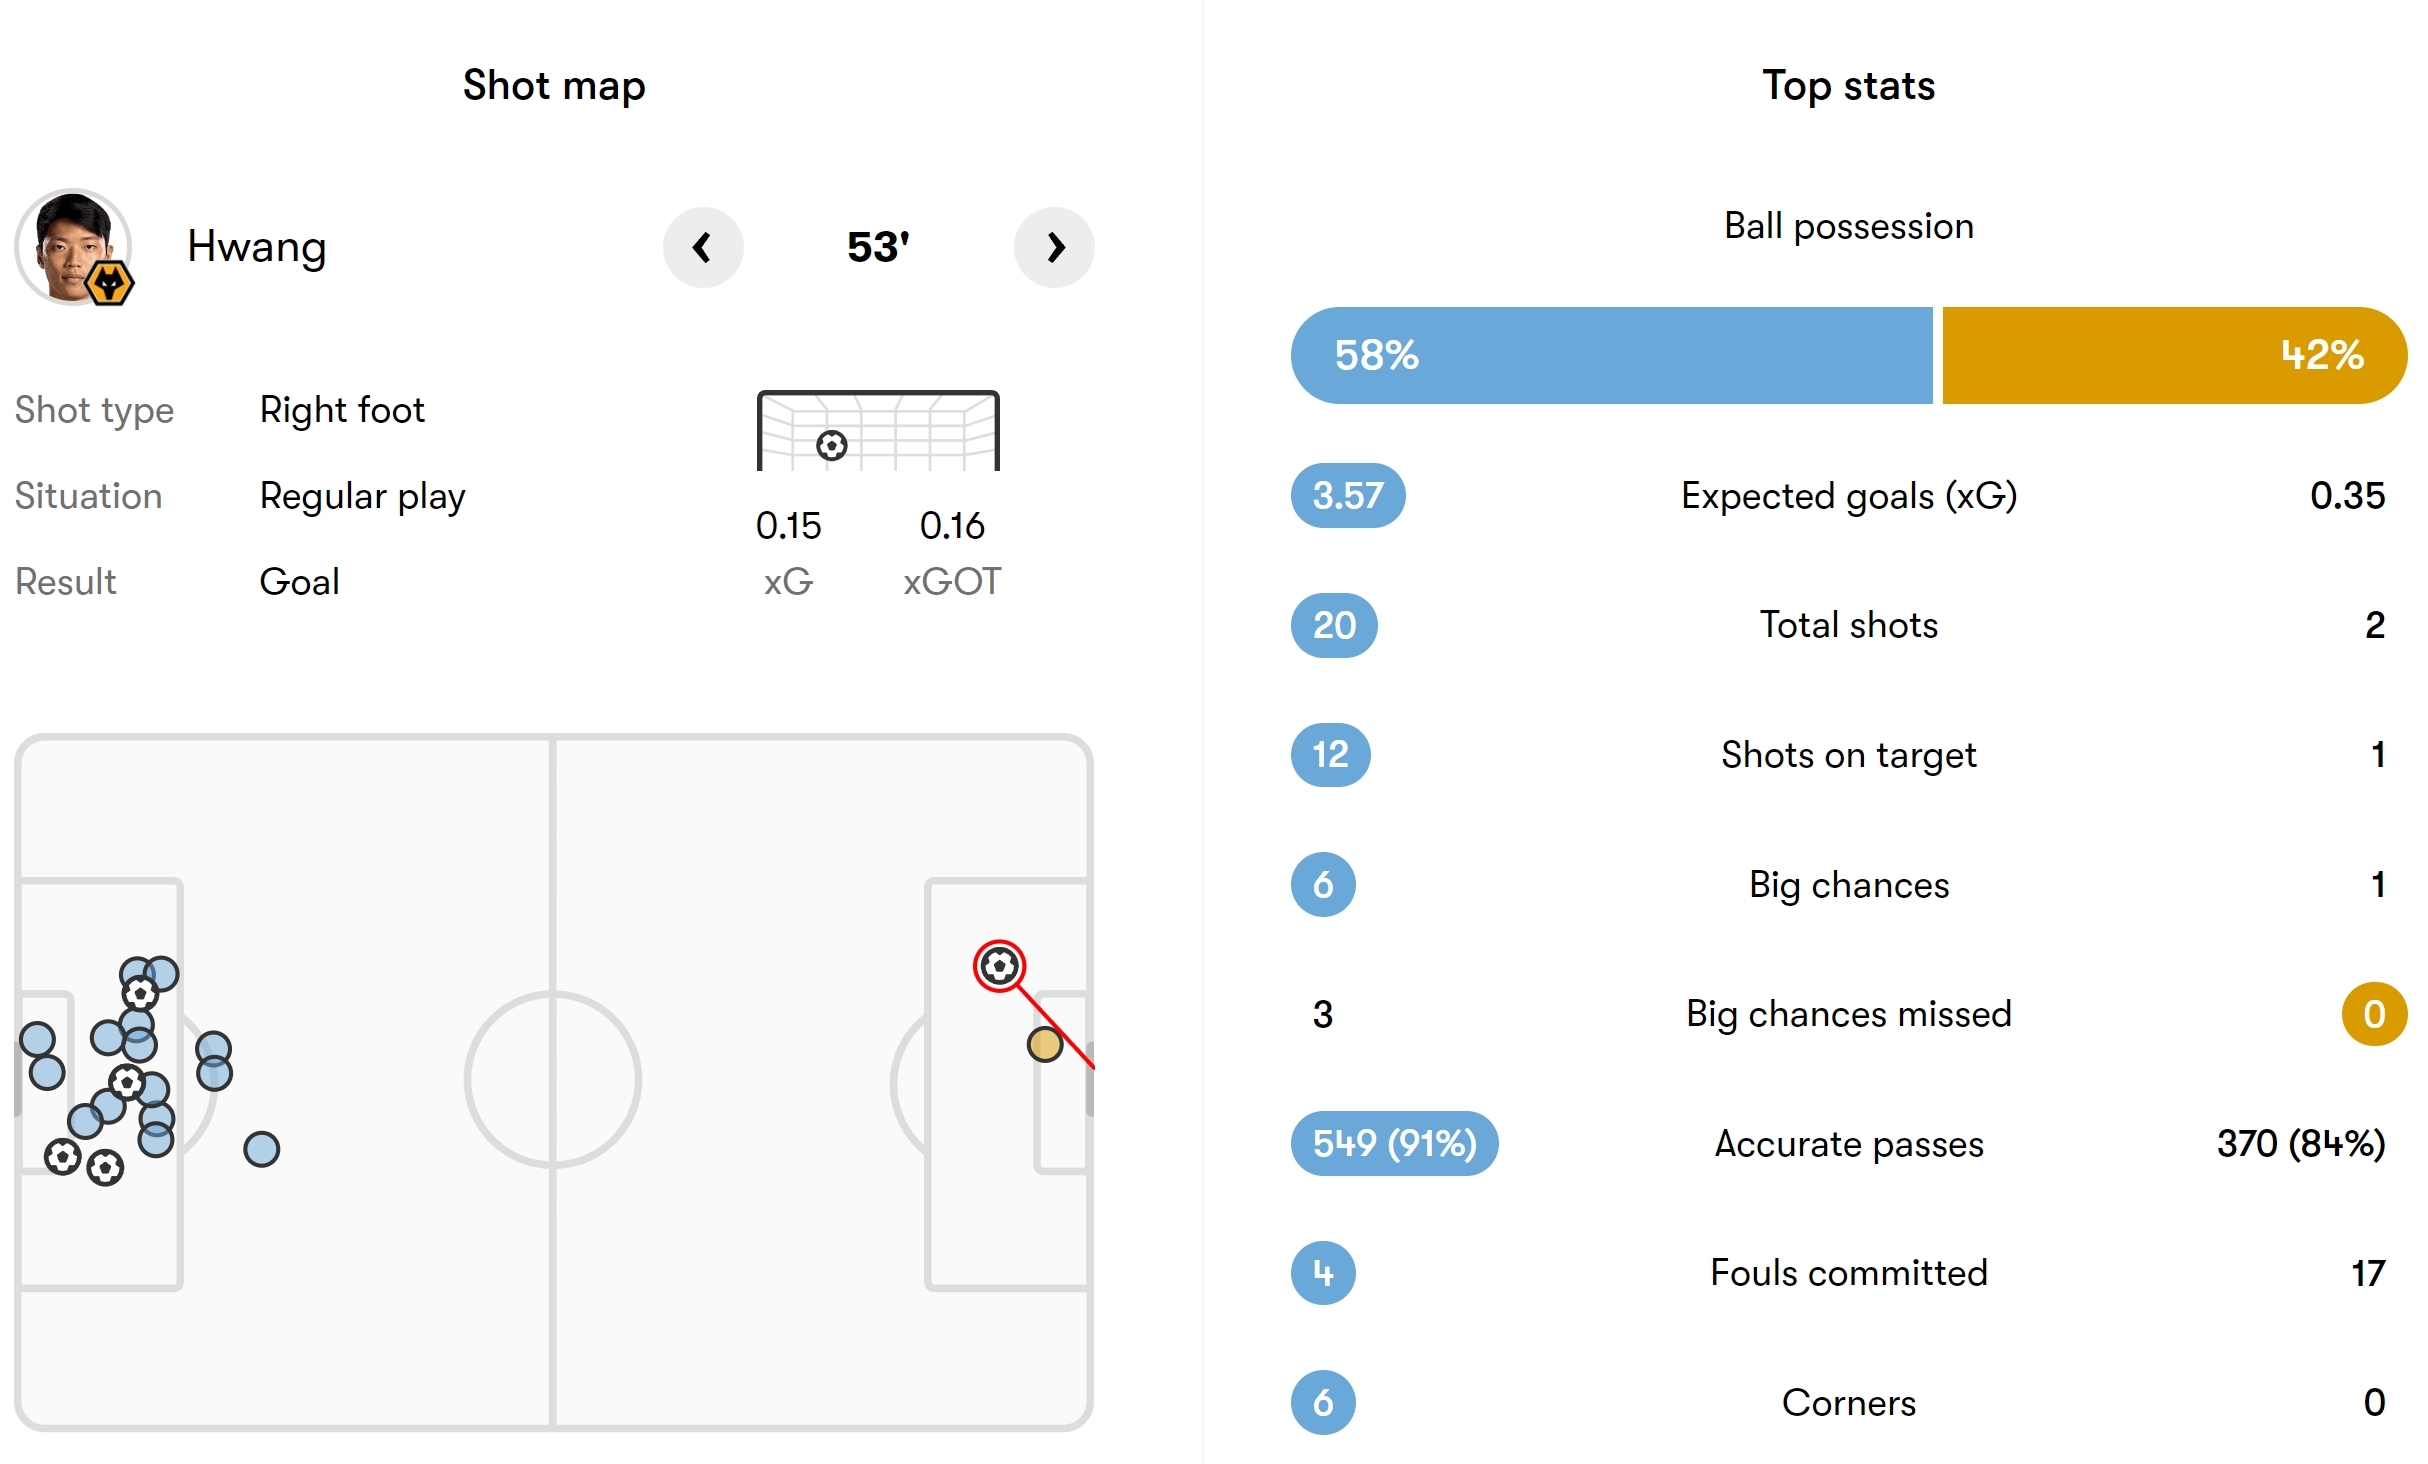Screen dimensions: 2428x1464
Task: Click the Top stats heading
Action: coord(1848,86)
